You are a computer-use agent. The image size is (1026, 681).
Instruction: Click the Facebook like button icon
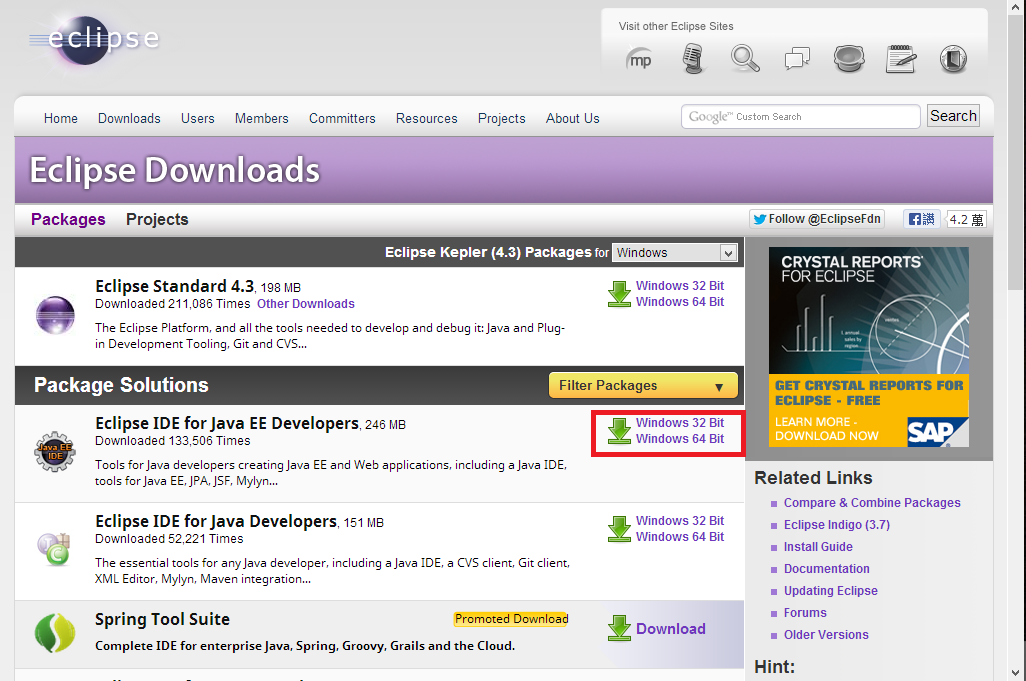click(922, 219)
